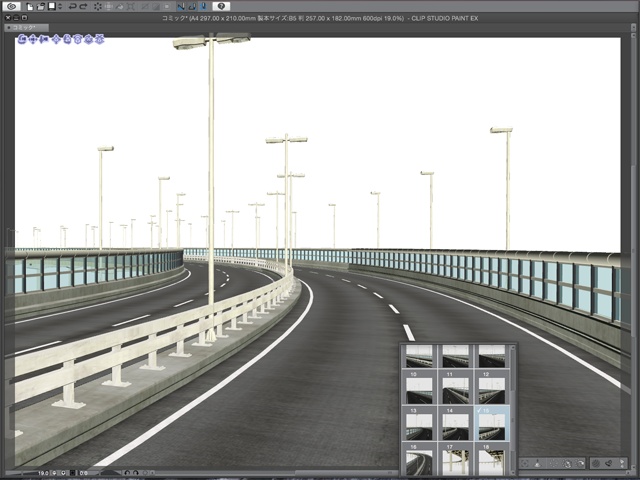Select the move object 3D control icon
640x480 pixels.
[57, 39]
